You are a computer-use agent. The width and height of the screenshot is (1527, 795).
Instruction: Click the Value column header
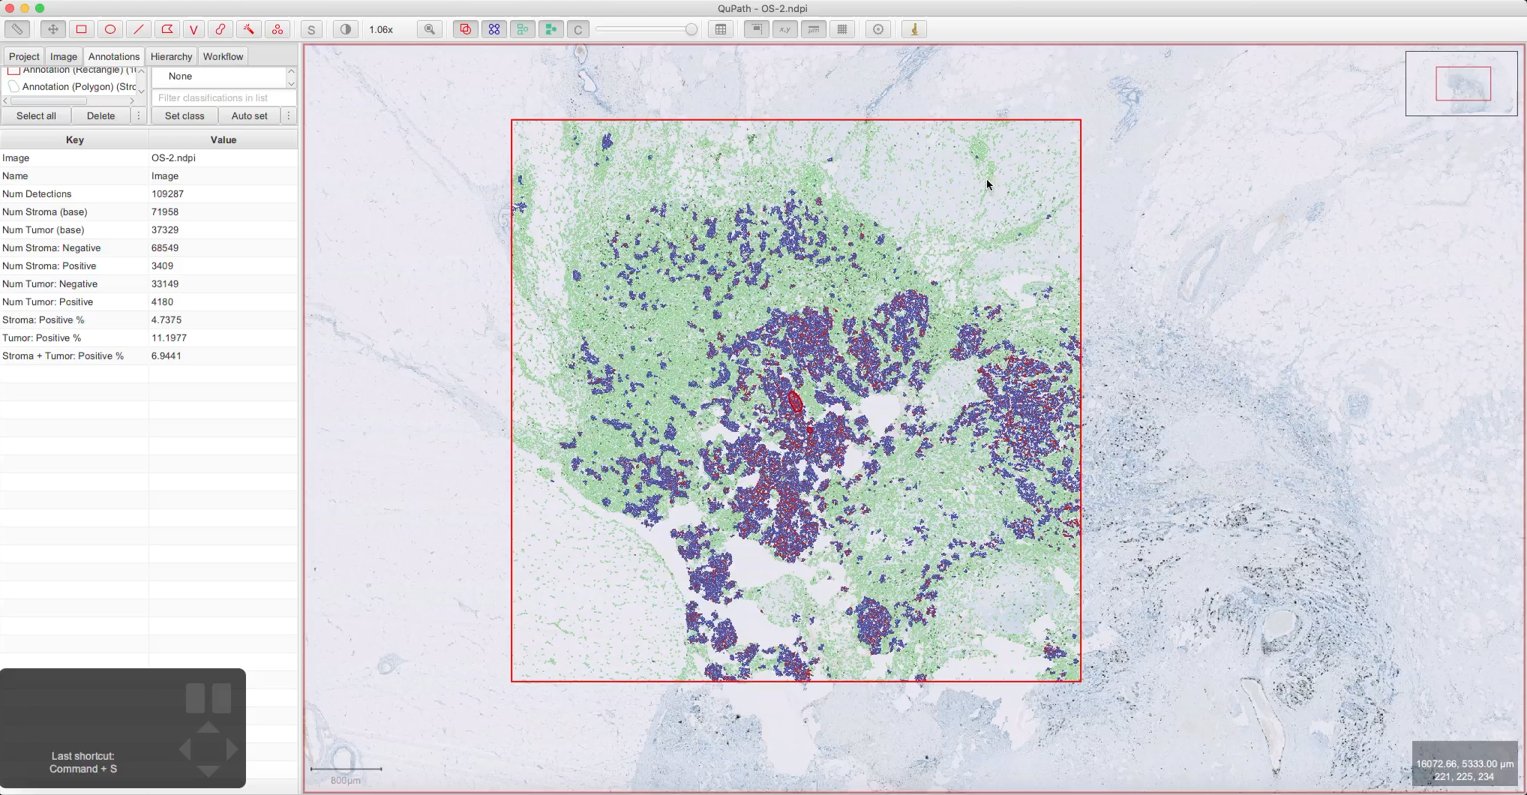click(x=224, y=140)
